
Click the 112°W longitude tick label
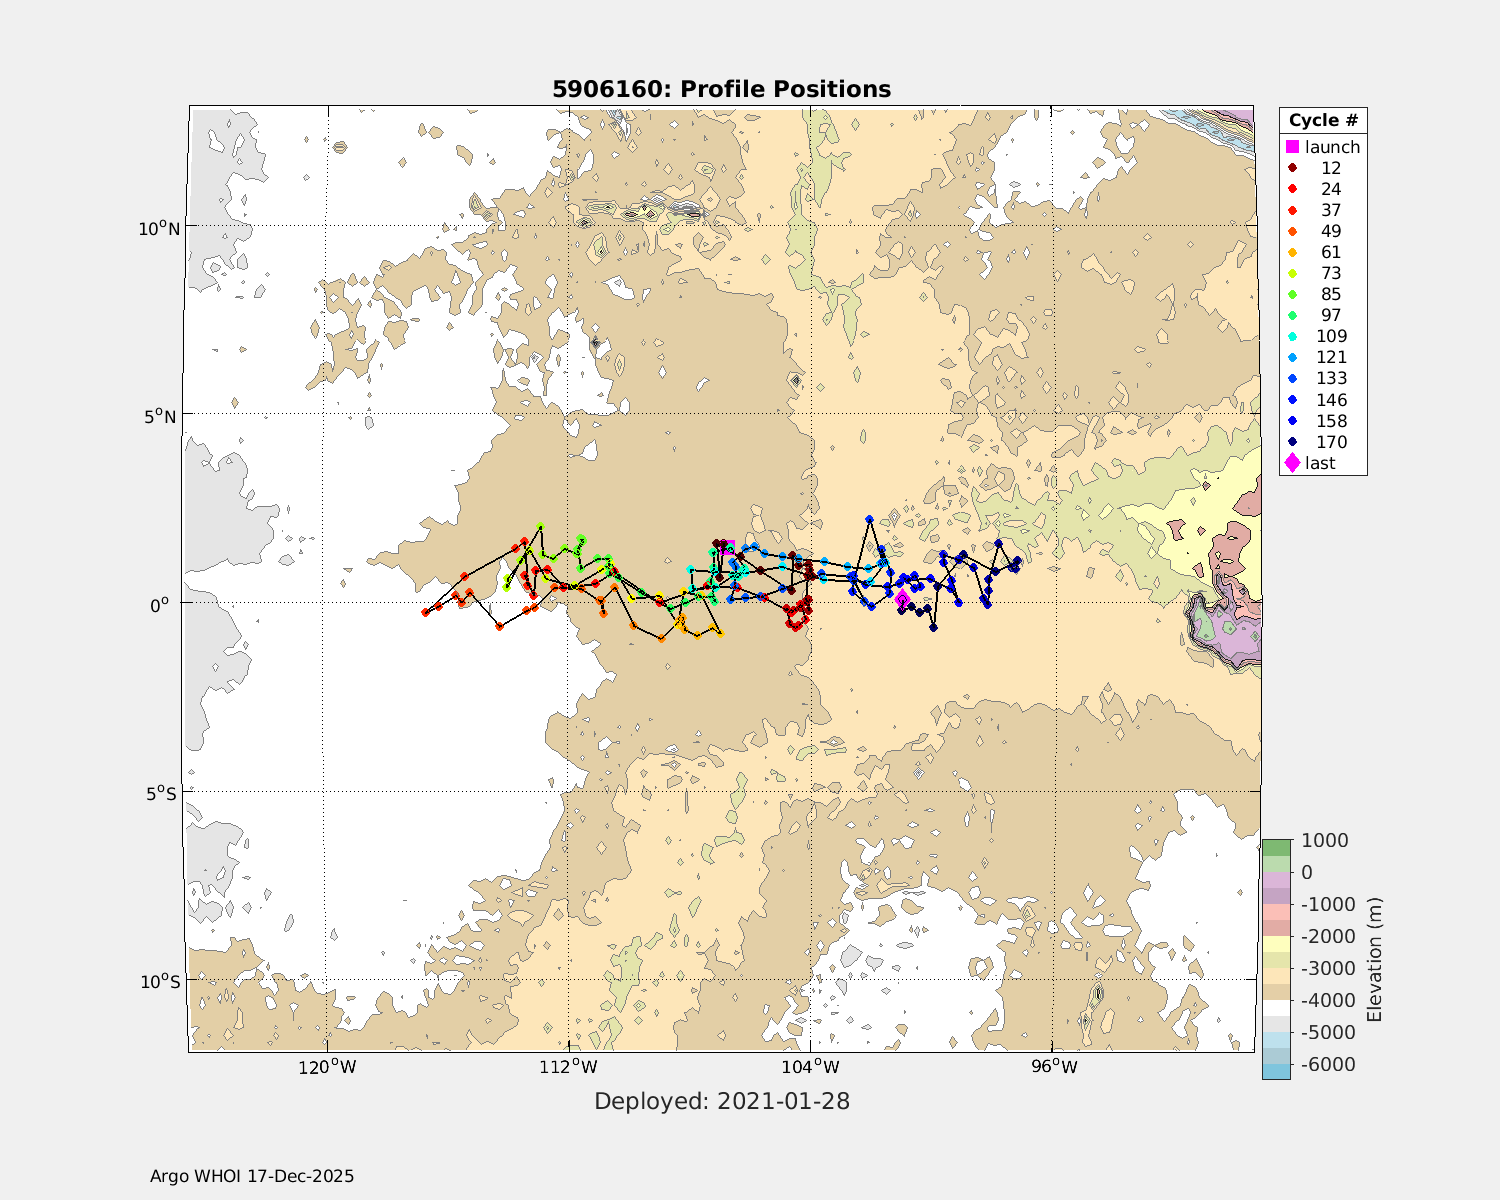(x=569, y=1067)
